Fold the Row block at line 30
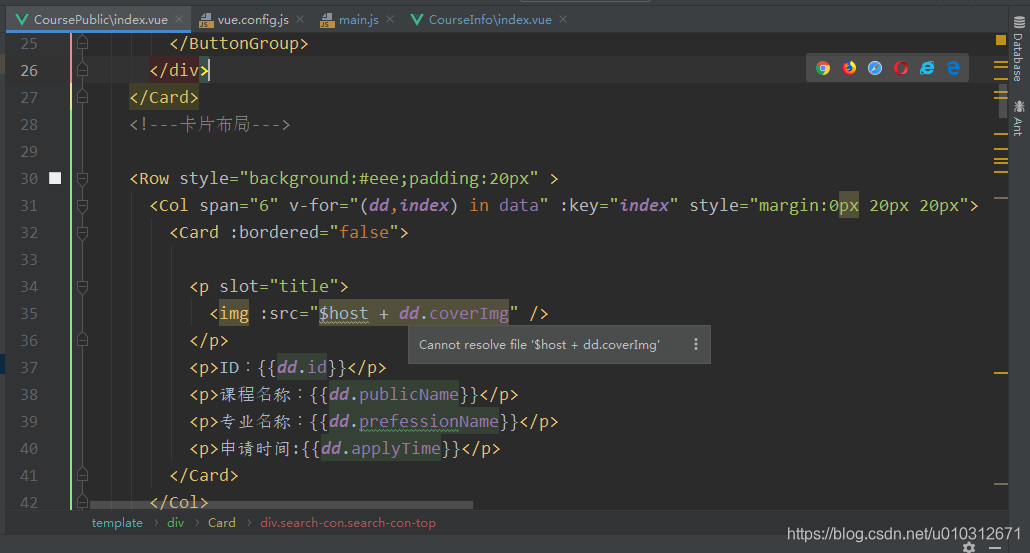The width and height of the screenshot is (1030, 553). pyautogui.click(x=82, y=178)
